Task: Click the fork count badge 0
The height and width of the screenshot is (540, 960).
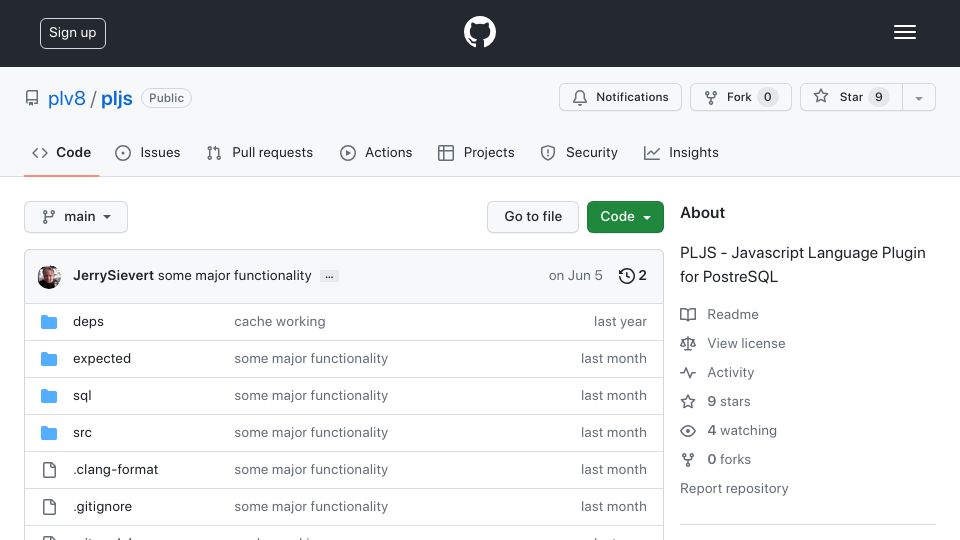Action: click(x=767, y=97)
